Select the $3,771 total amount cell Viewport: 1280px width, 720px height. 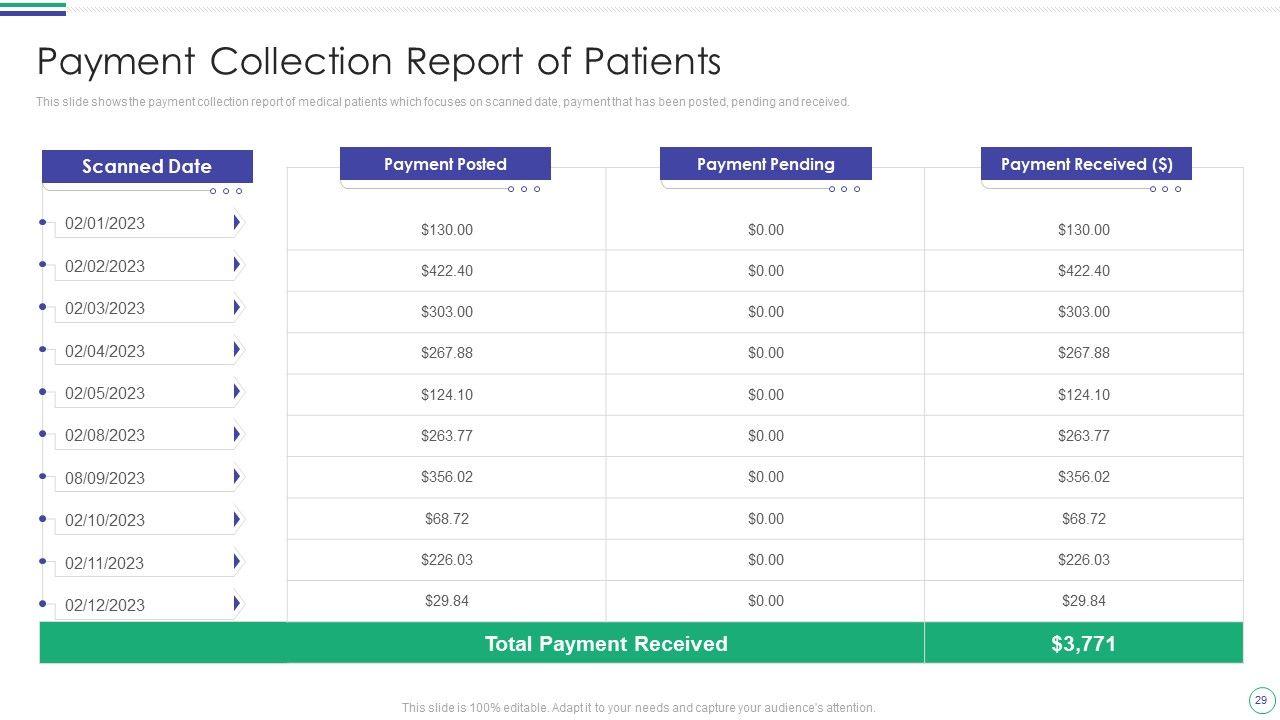click(x=1083, y=644)
